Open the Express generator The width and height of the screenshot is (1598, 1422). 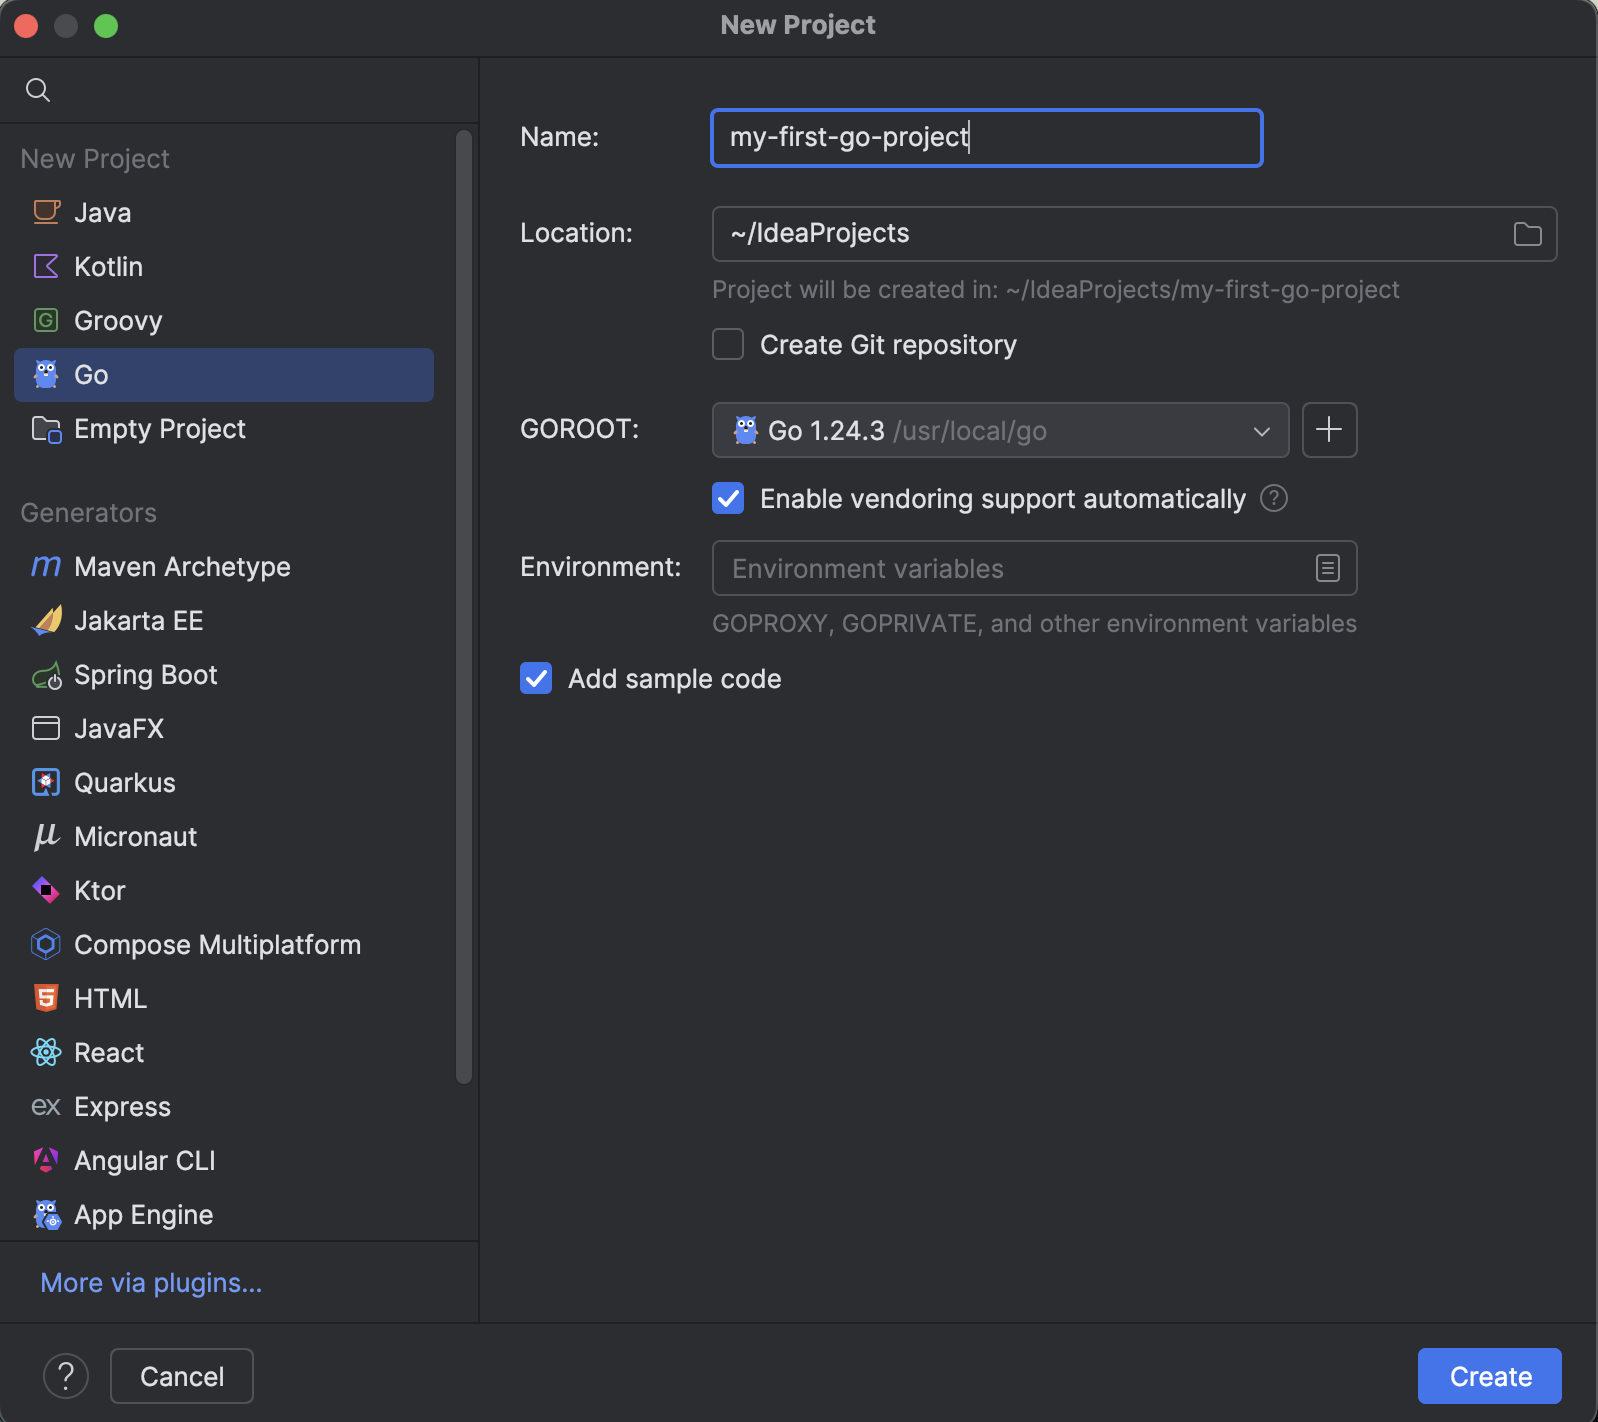click(224, 1107)
